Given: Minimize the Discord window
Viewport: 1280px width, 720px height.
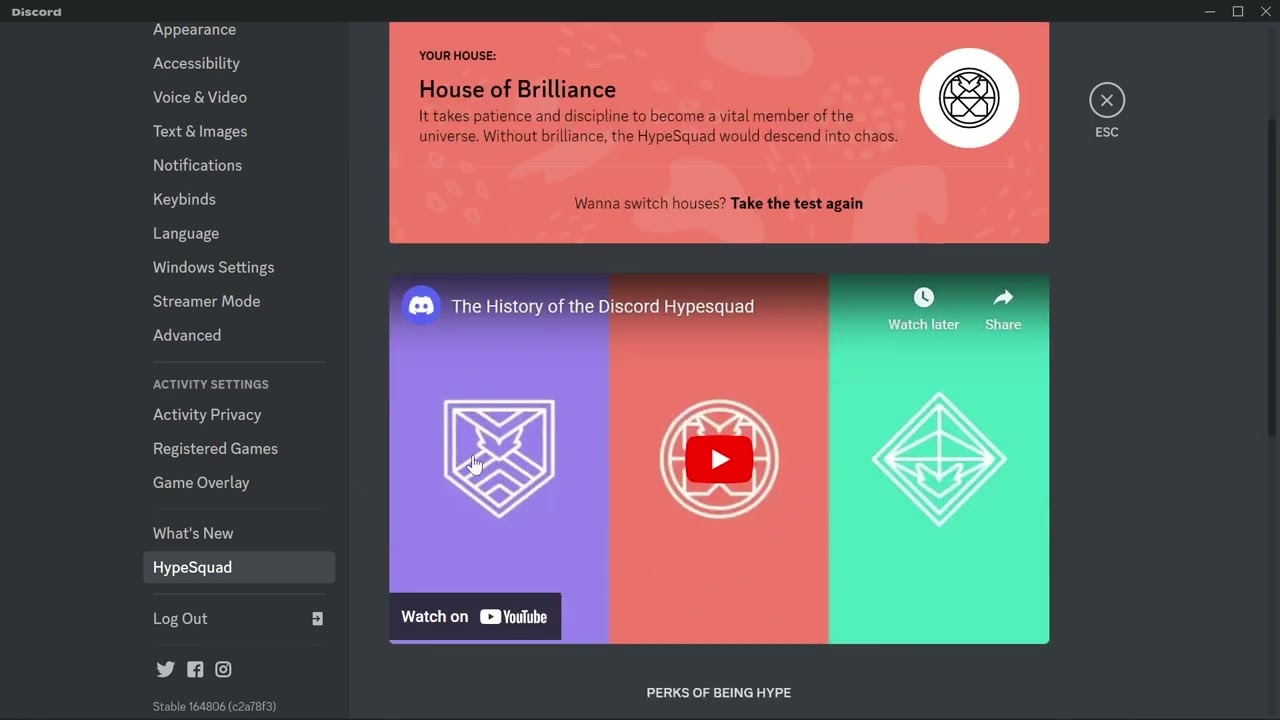Looking at the screenshot, I should [1210, 11].
